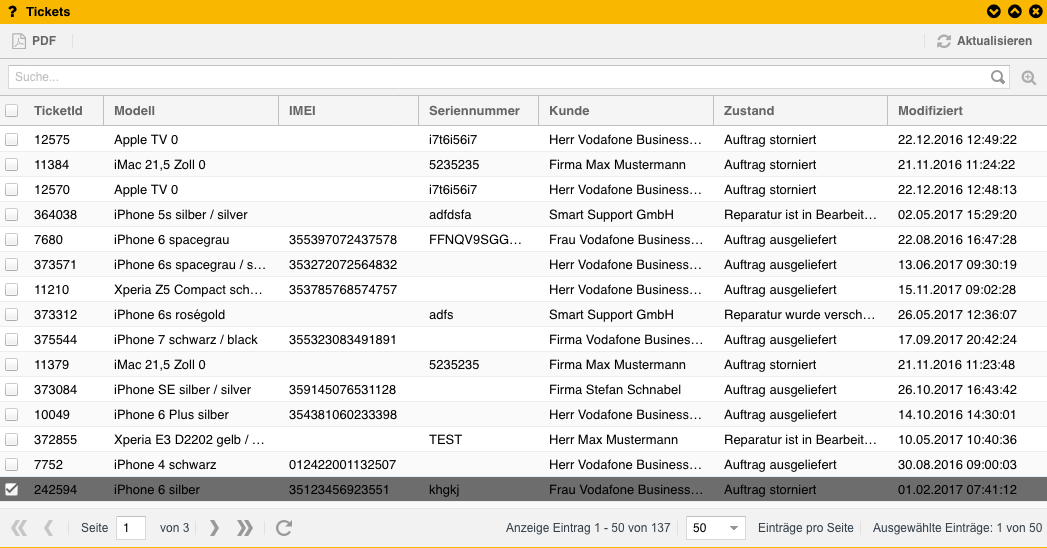Image resolution: width=1047 pixels, height=548 pixels.
Task: Toggle the select-all checkbox in the header
Action: point(12,111)
